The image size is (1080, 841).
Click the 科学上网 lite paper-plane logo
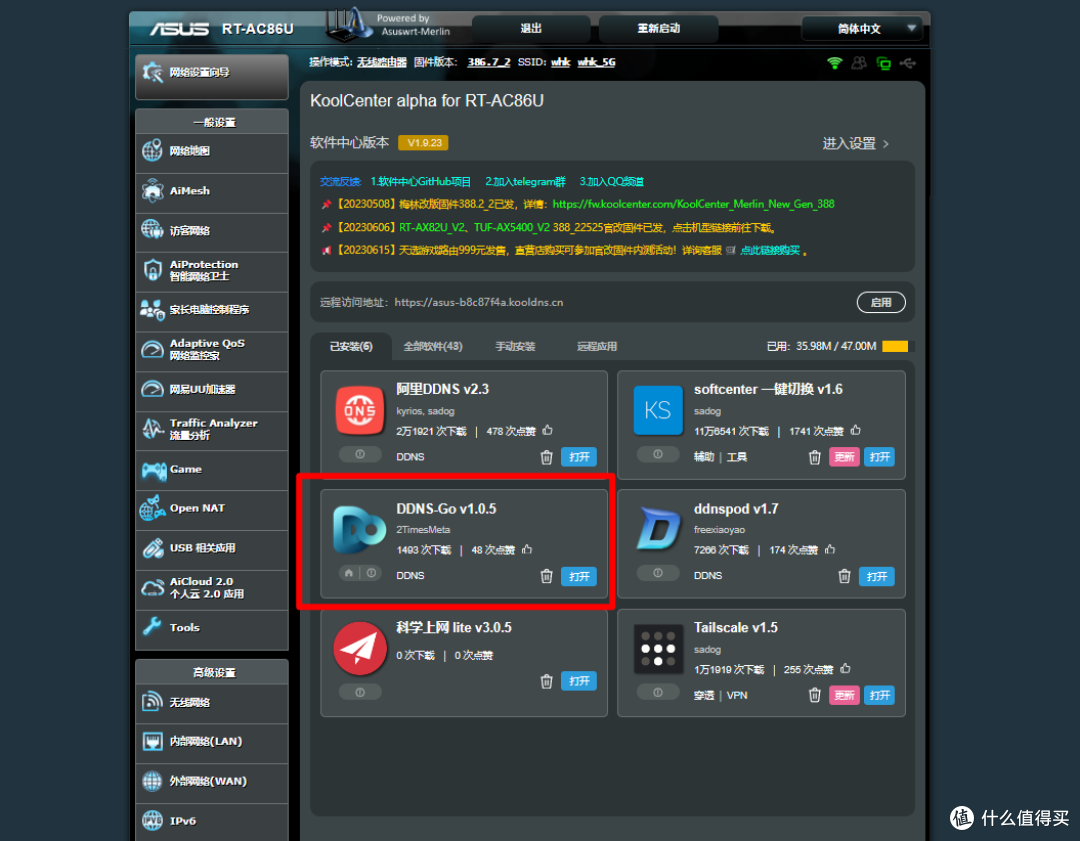point(360,649)
